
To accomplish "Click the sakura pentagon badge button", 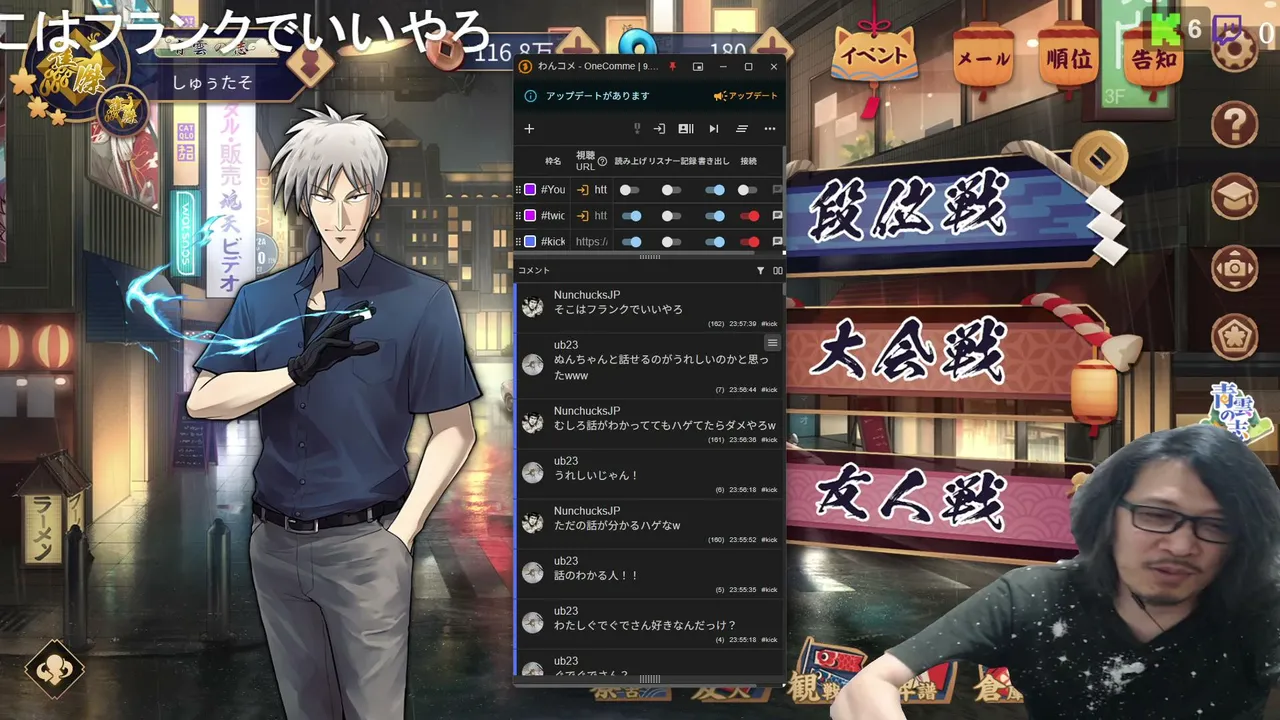I will click(1235, 337).
